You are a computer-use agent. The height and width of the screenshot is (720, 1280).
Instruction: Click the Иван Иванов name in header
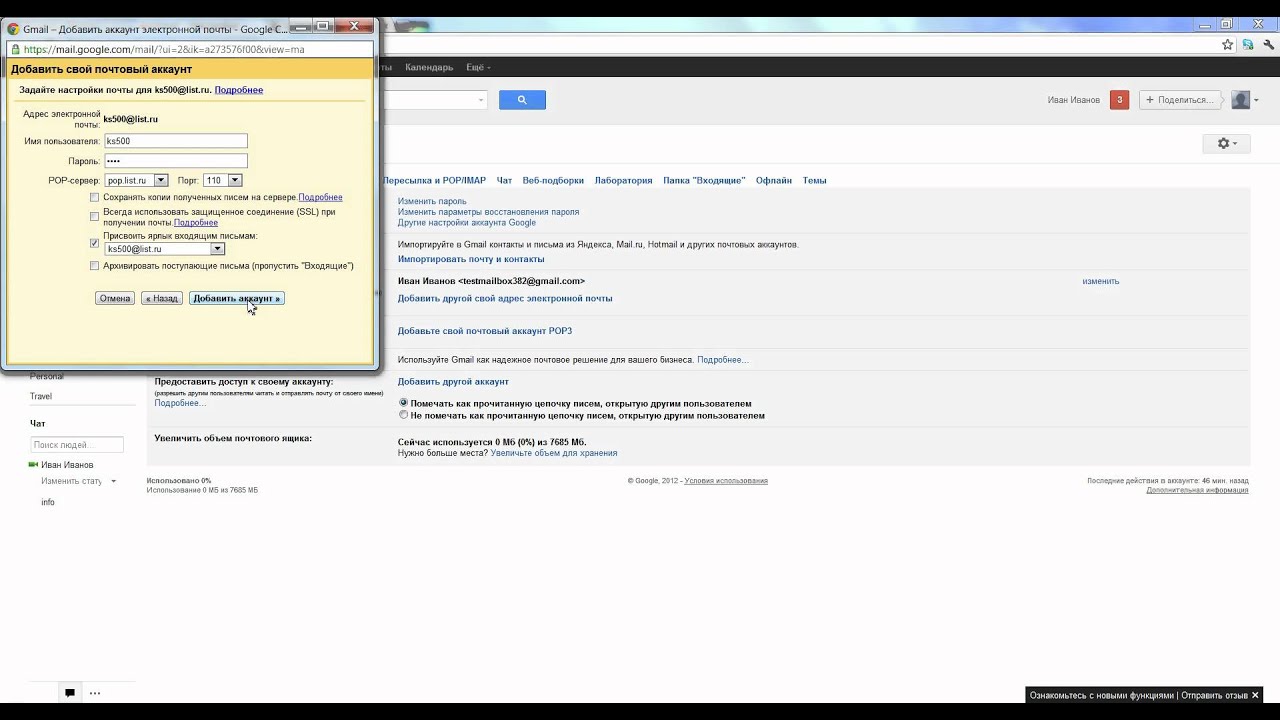click(1073, 100)
